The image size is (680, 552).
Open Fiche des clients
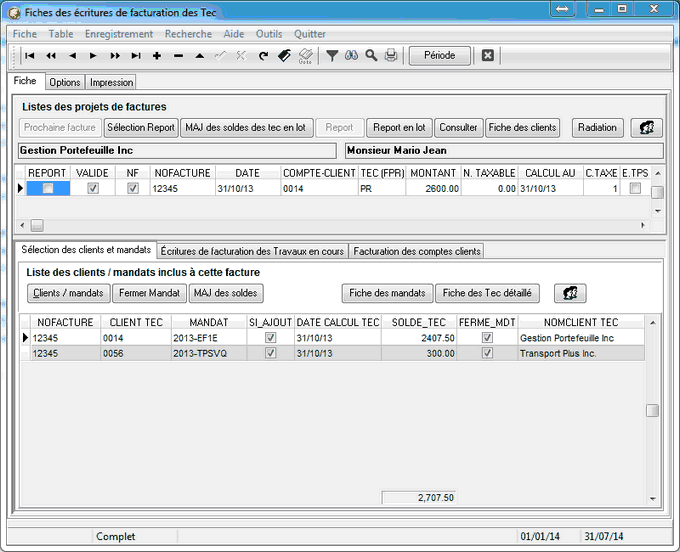(522, 127)
